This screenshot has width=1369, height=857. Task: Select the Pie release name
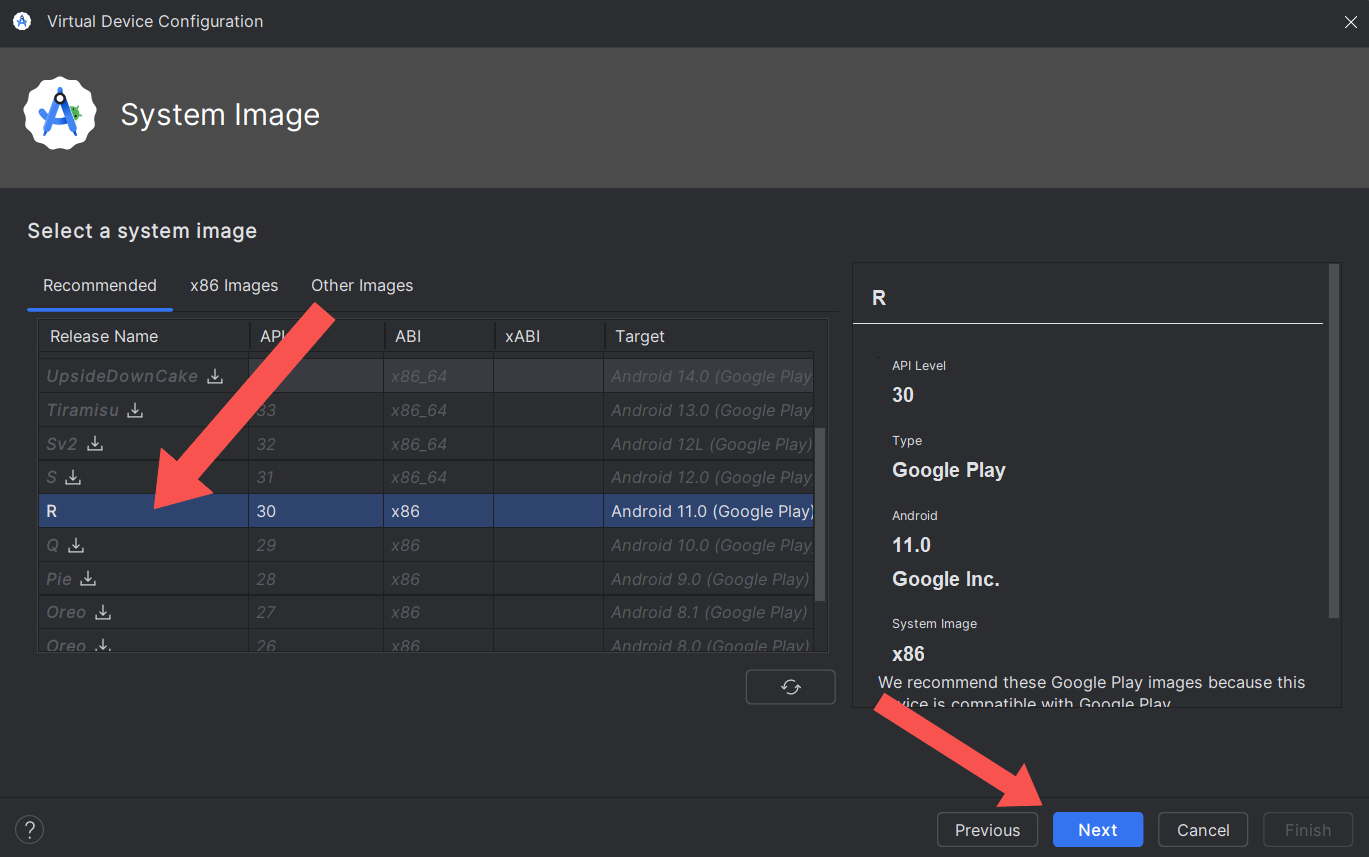pyautogui.click(x=59, y=579)
